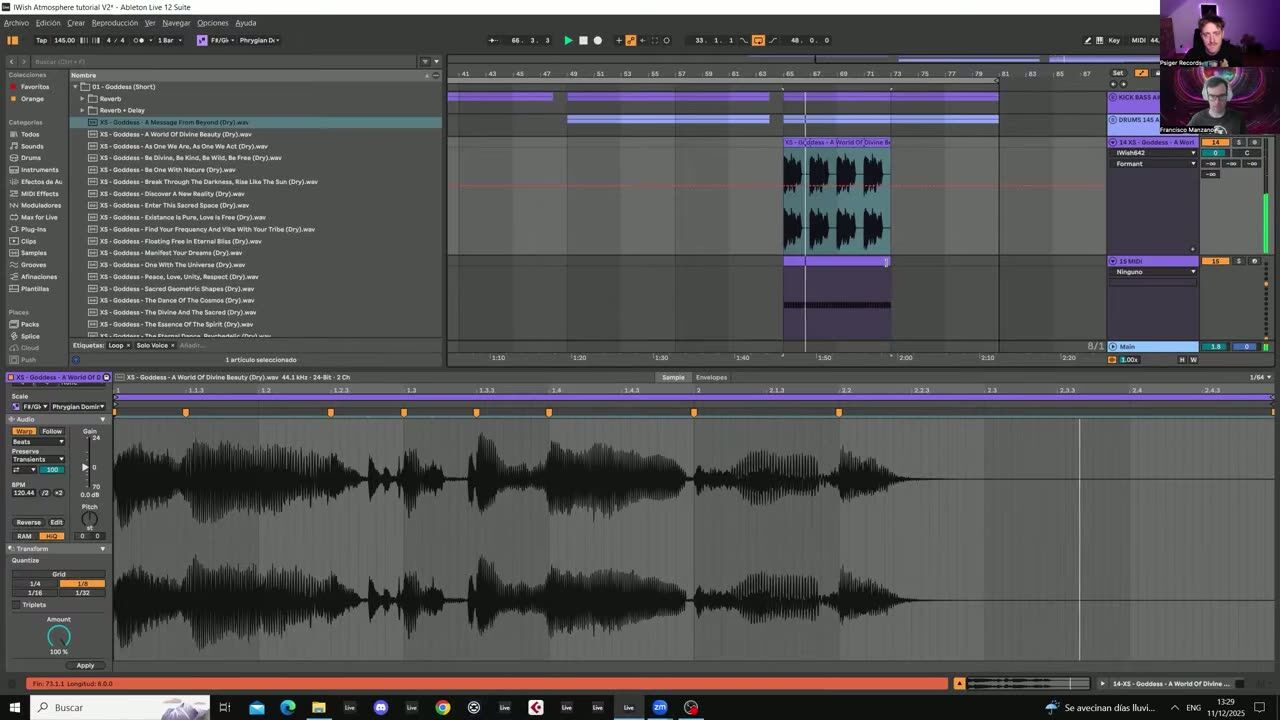Click the Follow button in clip view
The height and width of the screenshot is (720, 1280).
coord(52,431)
